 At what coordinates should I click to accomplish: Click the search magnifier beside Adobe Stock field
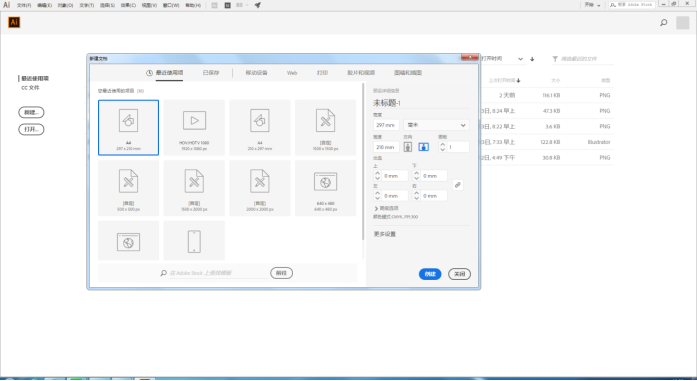(164, 273)
